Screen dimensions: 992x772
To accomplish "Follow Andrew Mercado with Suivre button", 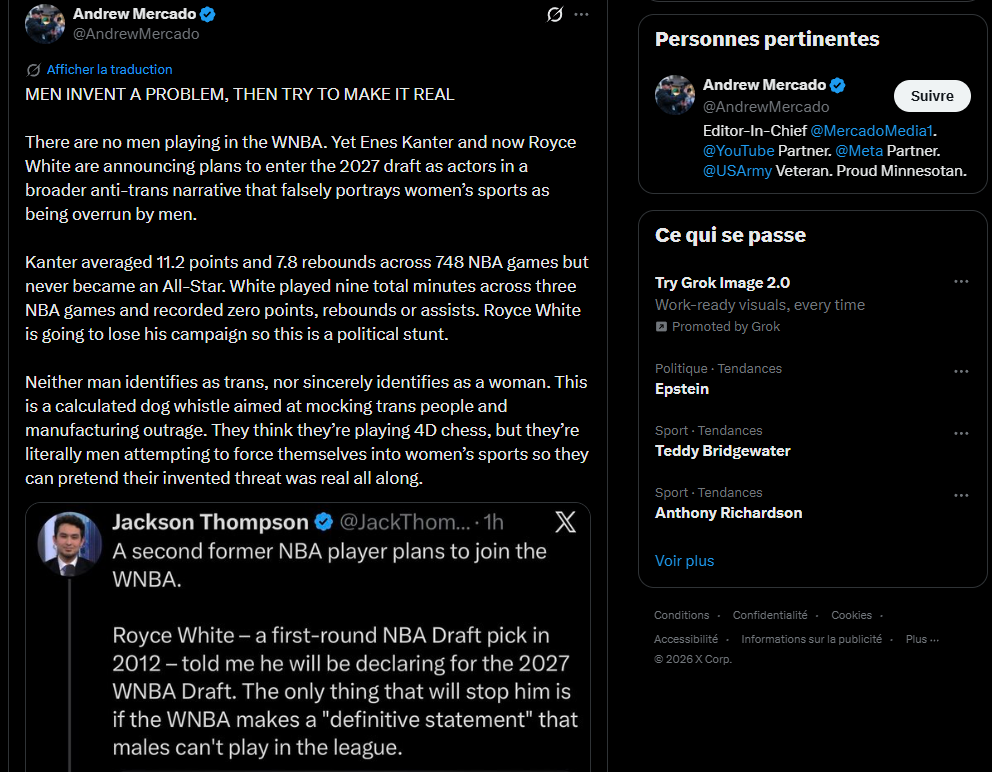I will (x=932, y=96).
